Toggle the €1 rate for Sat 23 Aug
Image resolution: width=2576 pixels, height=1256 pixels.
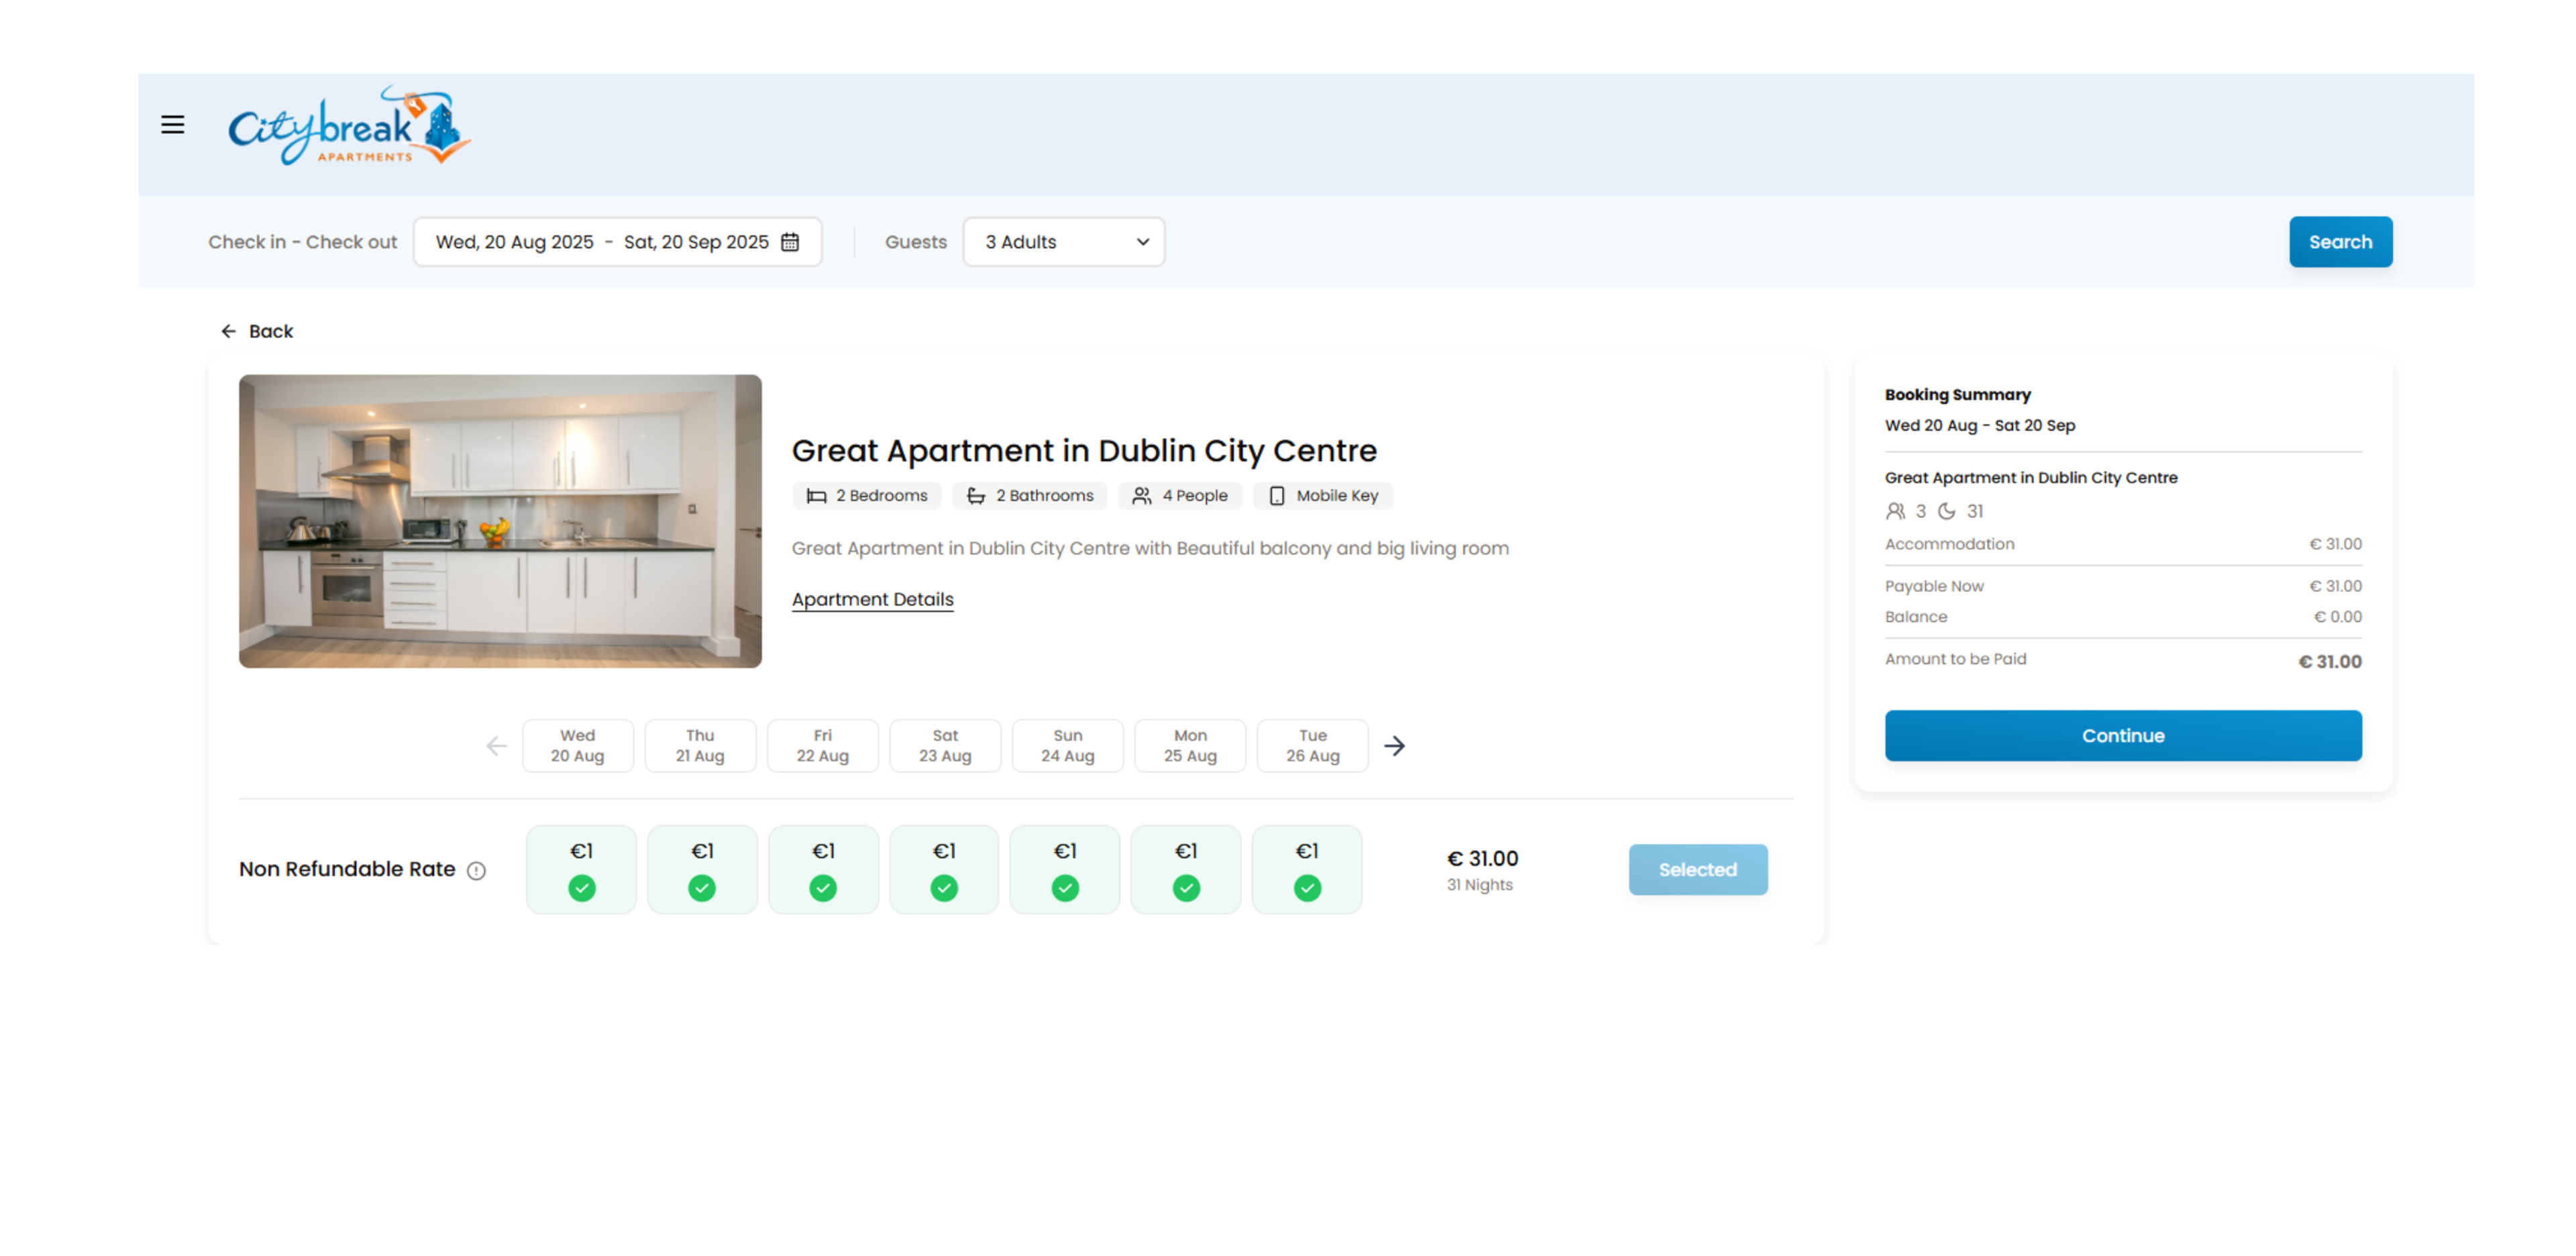(x=944, y=869)
